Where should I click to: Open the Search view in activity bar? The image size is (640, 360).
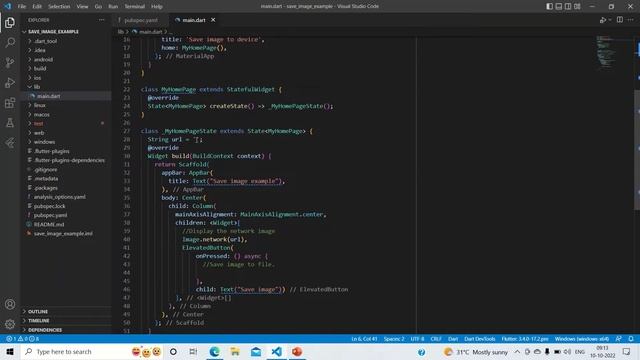pos(10,42)
